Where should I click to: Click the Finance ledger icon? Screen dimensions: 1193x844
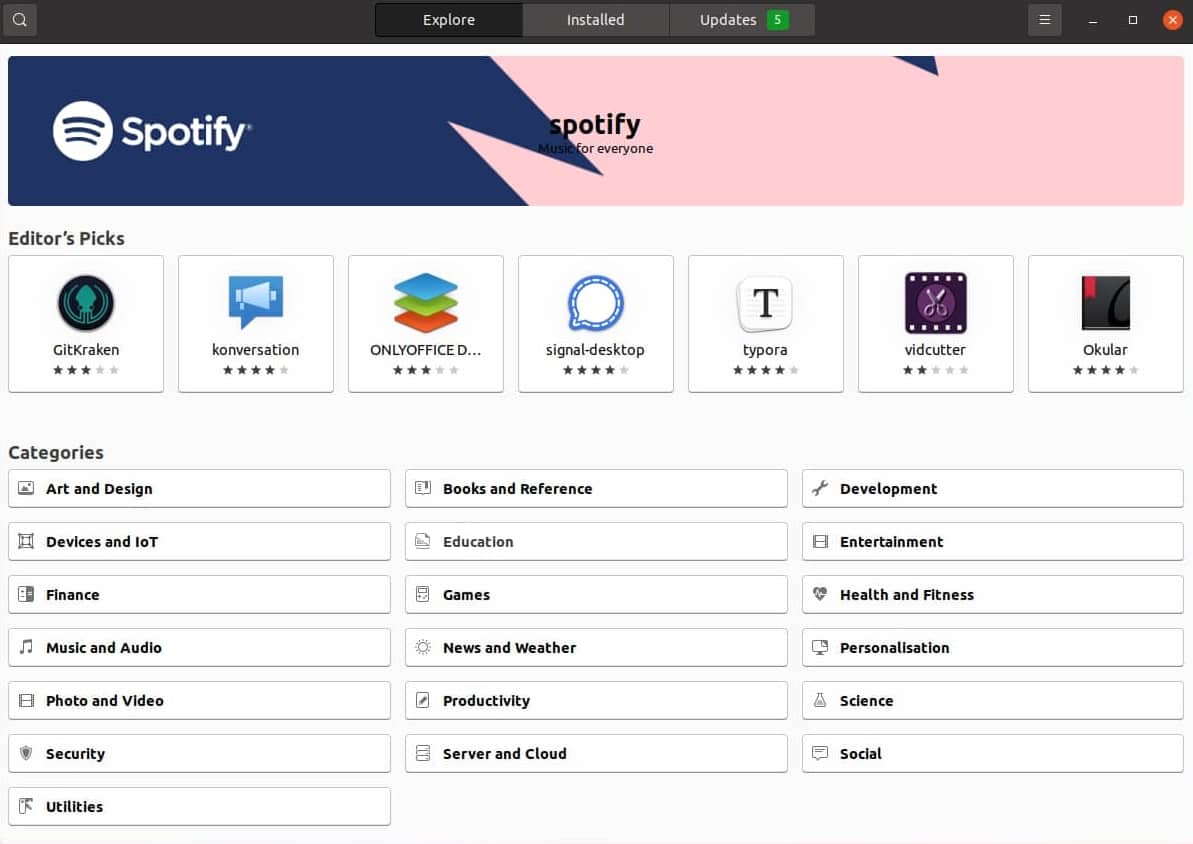[26, 594]
